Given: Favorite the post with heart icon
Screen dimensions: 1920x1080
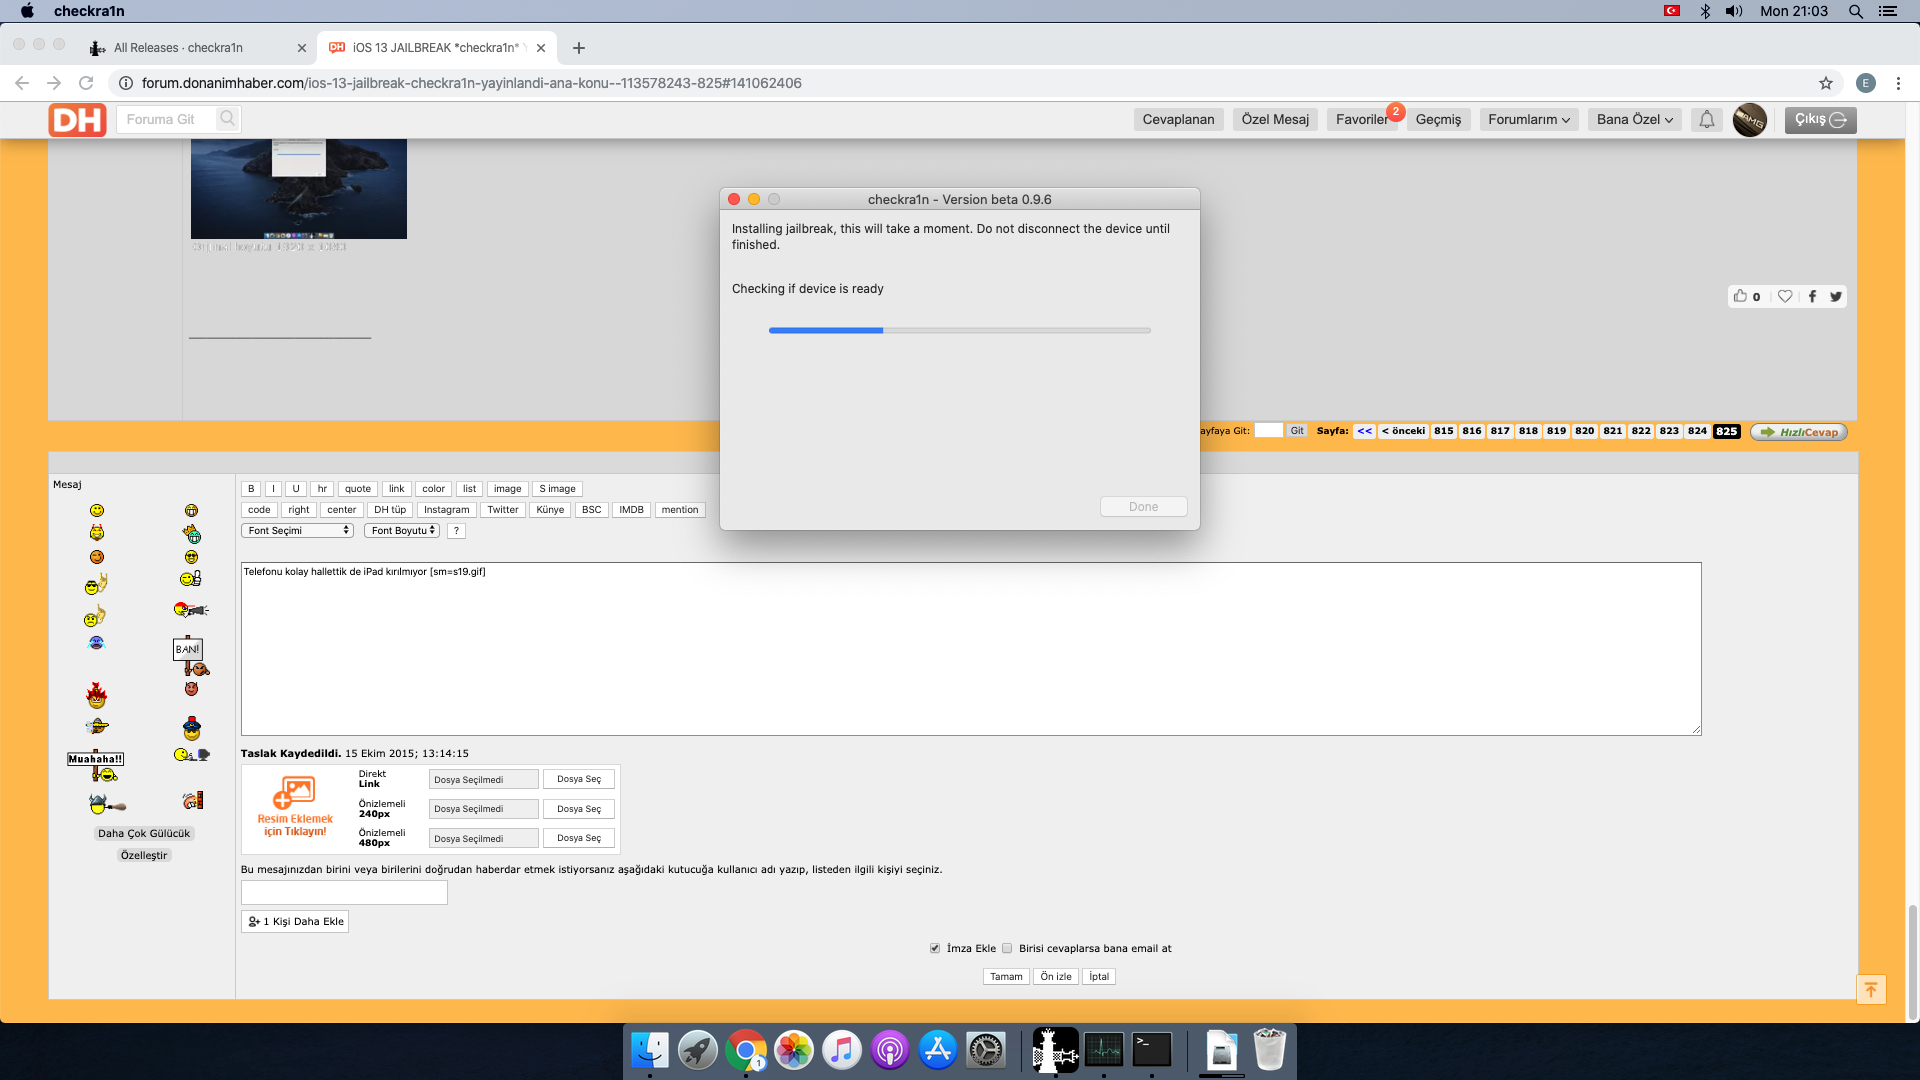Looking at the screenshot, I should tap(1785, 296).
